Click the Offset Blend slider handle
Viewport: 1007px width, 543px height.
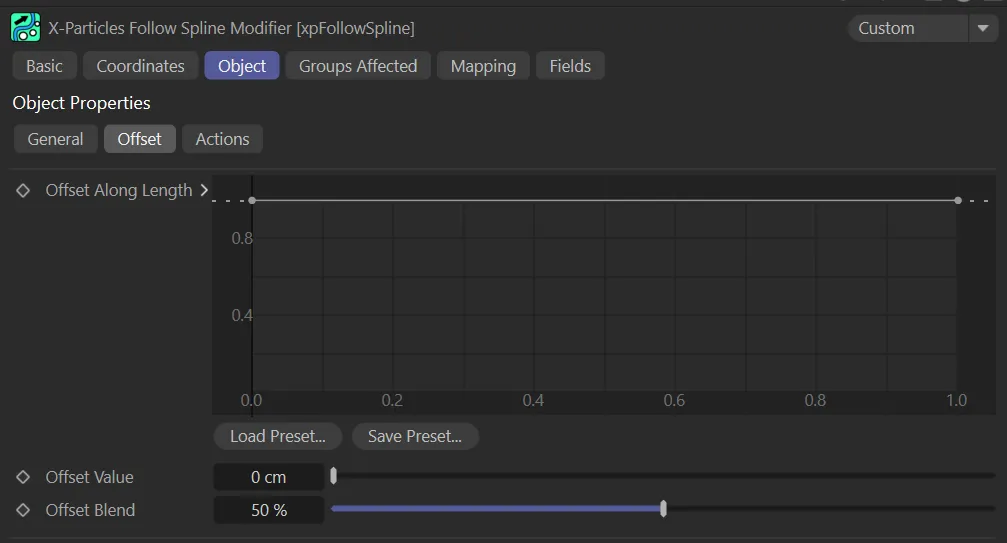[x=663, y=509]
